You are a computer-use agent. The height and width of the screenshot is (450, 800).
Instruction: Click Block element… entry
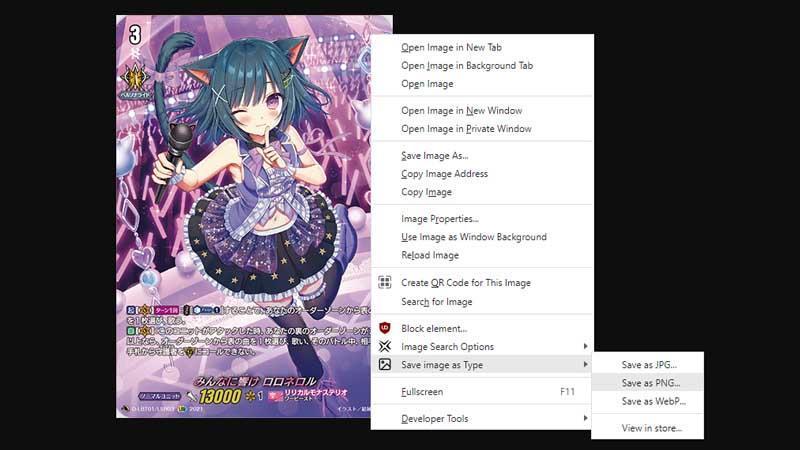tap(482, 329)
